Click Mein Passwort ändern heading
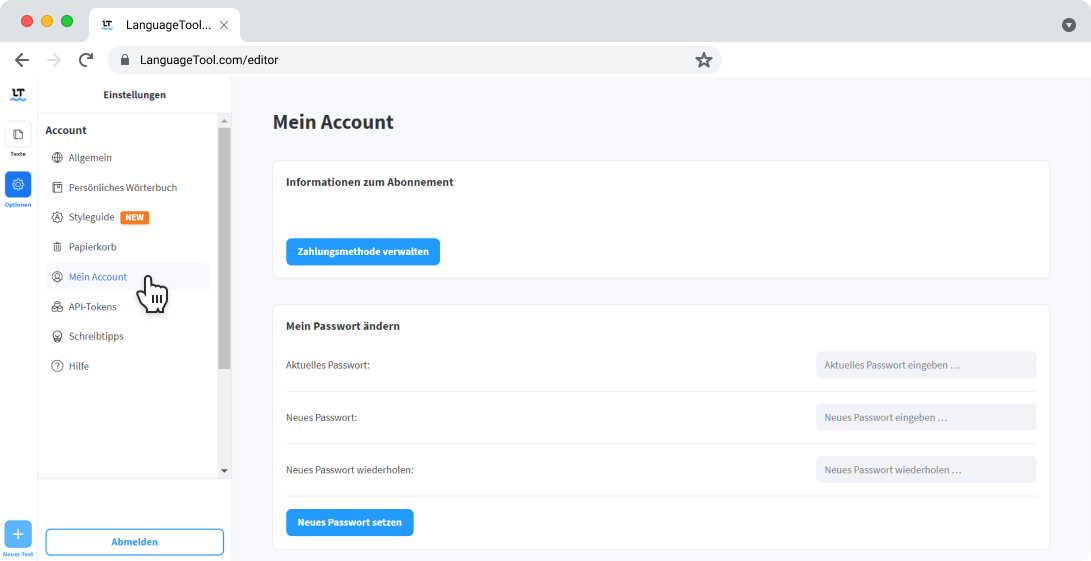Image resolution: width=1091 pixels, height=561 pixels. tap(343, 326)
